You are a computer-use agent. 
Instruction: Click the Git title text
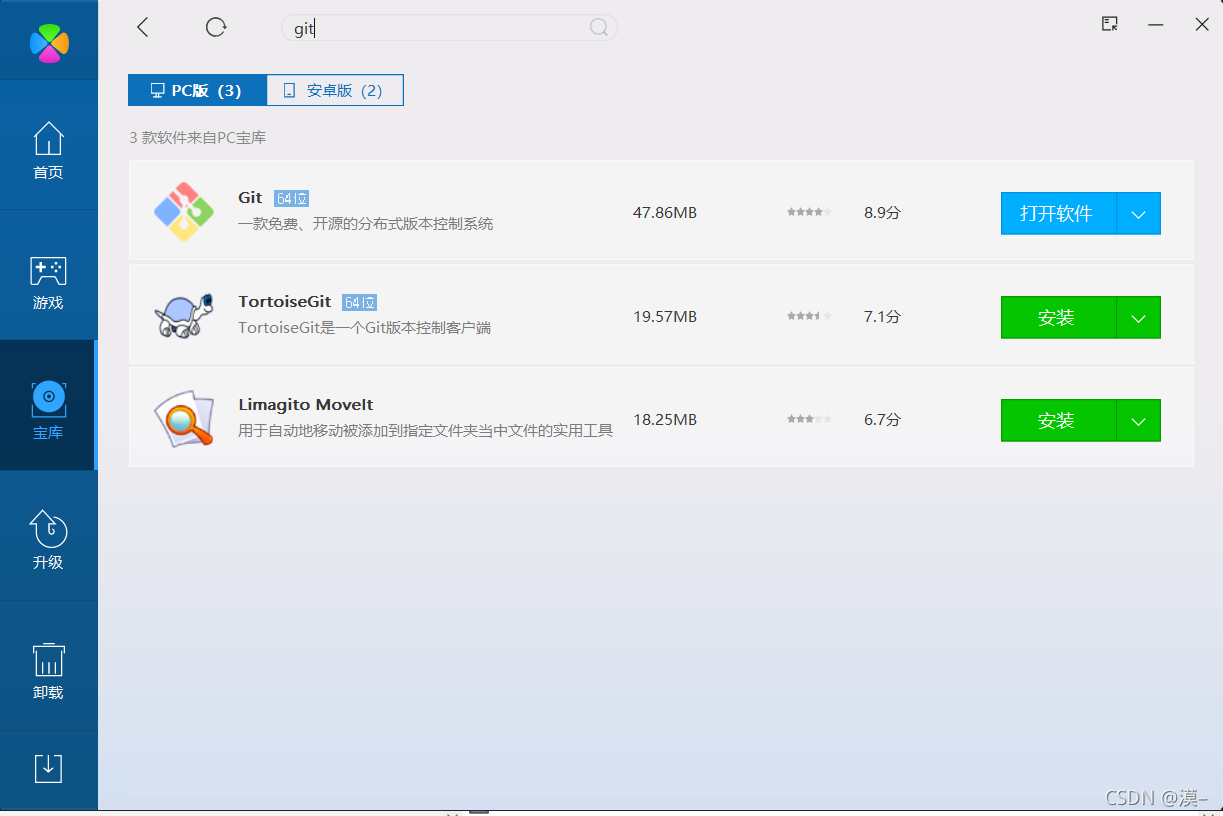(x=250, y=198)
